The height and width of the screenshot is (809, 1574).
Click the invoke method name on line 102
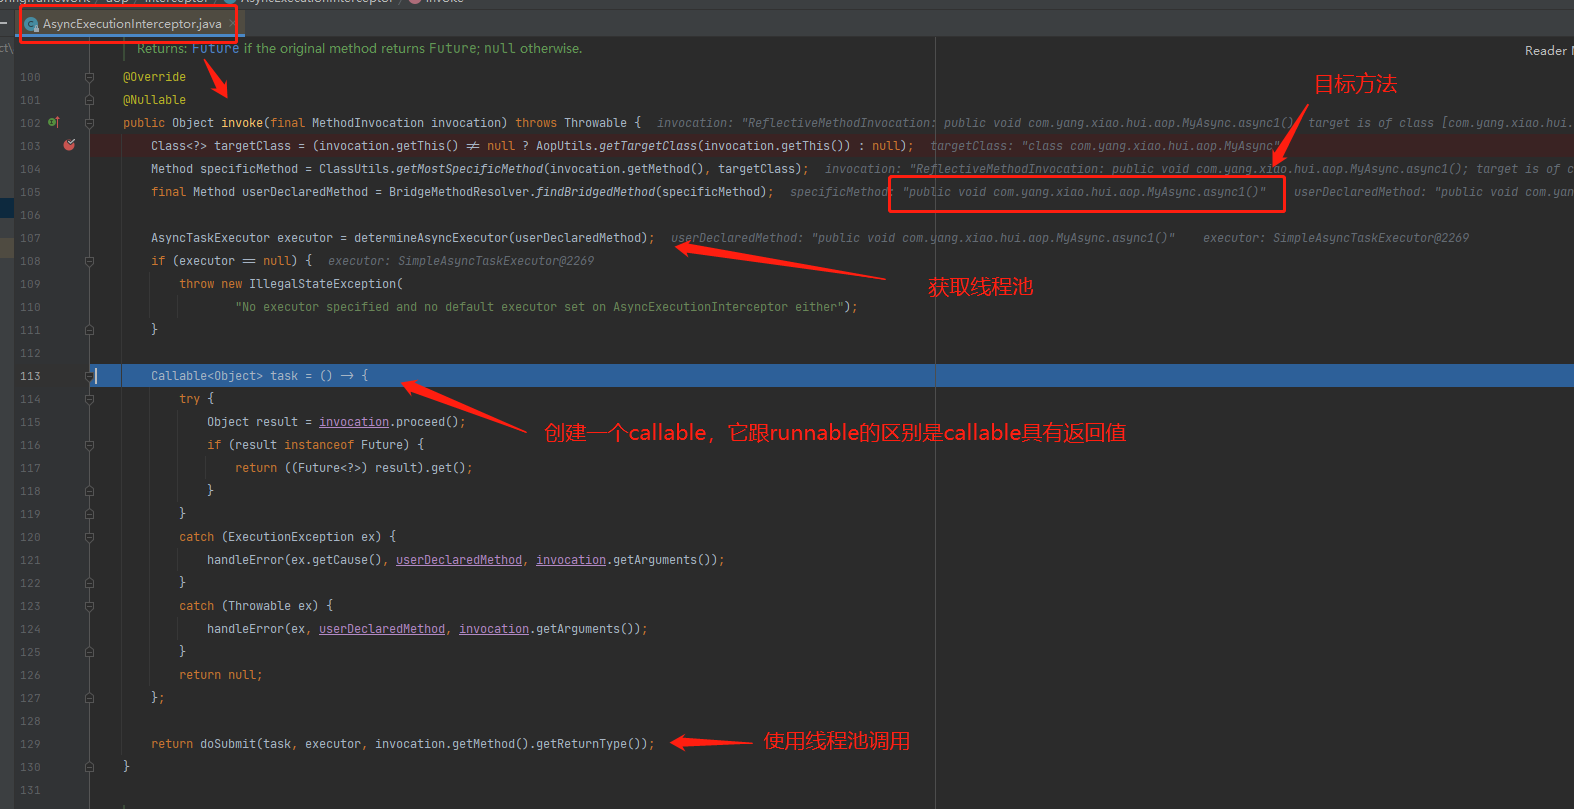point(242,123)
